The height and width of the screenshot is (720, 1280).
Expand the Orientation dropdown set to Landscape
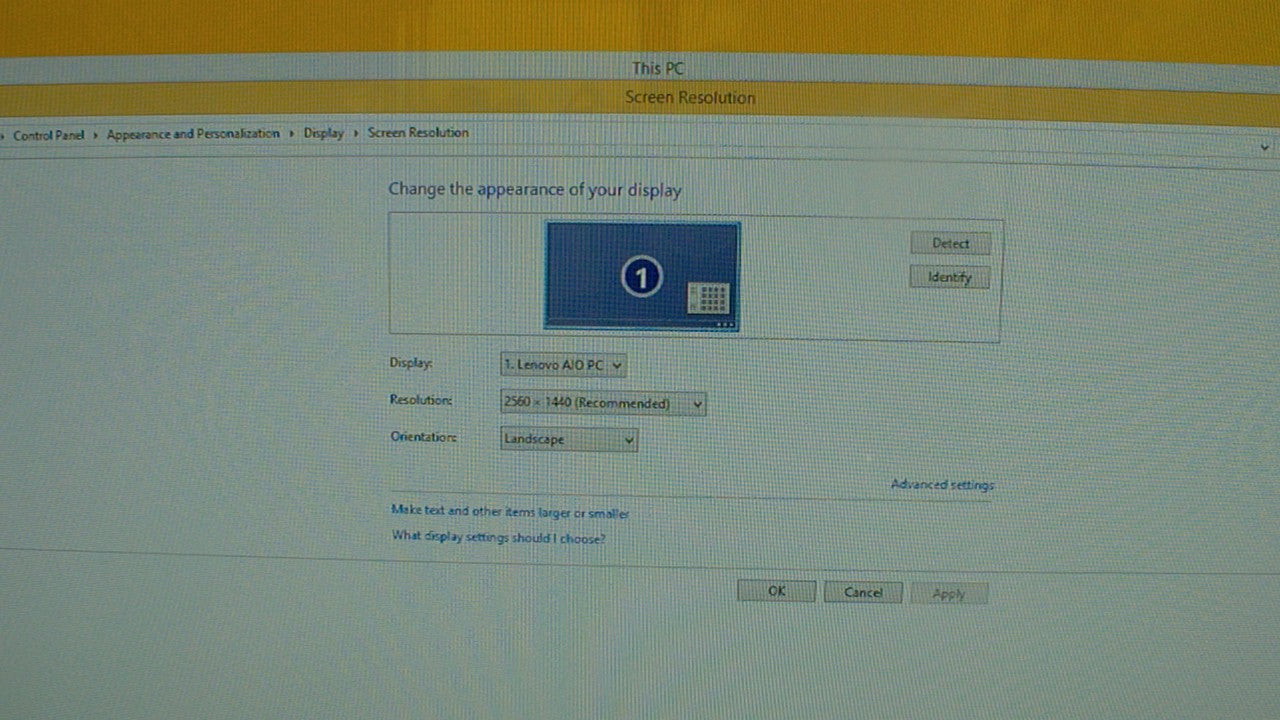tap(569, 439)
